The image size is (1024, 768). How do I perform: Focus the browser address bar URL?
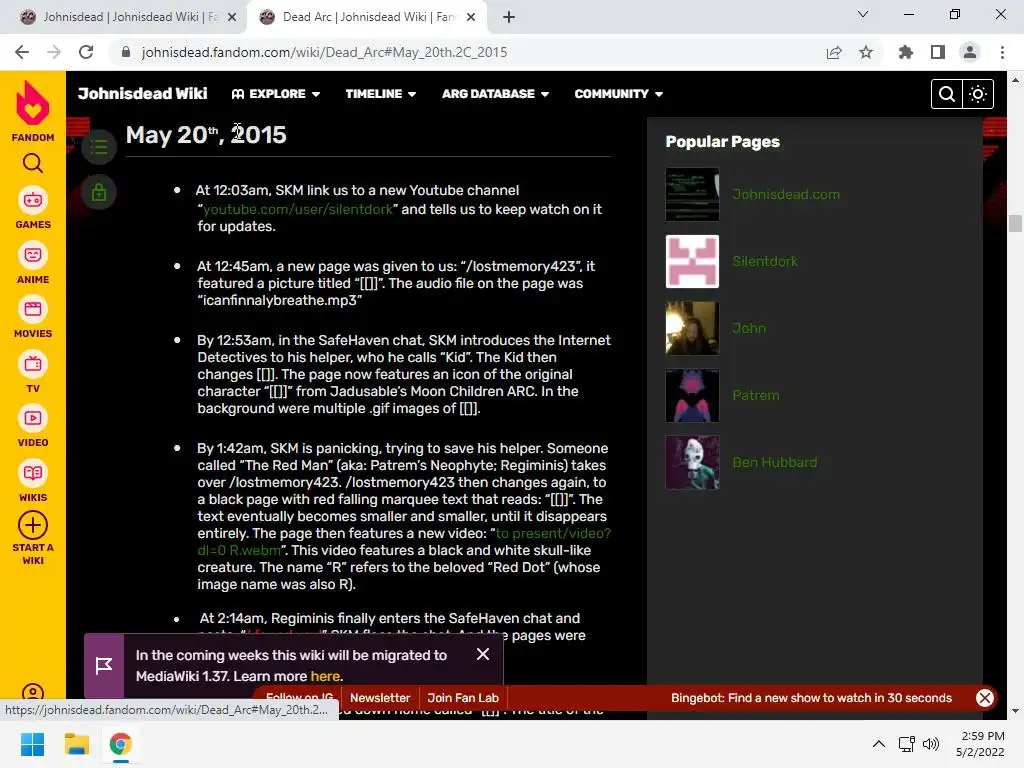(x=324, y=52)
